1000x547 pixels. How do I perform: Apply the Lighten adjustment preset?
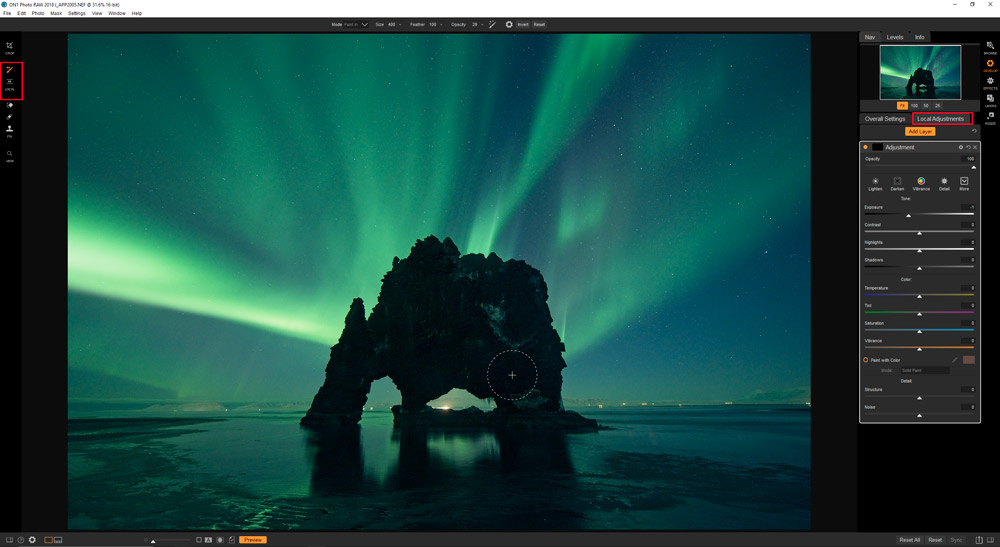point(875,183)
